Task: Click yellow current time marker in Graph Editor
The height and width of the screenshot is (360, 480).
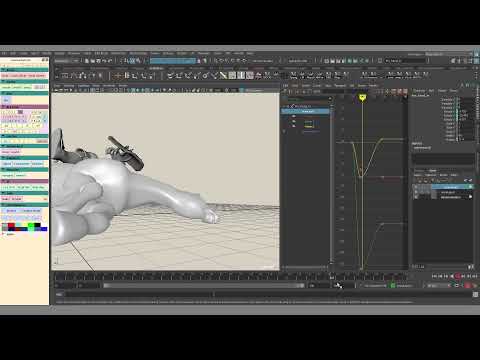Action: 362,97
